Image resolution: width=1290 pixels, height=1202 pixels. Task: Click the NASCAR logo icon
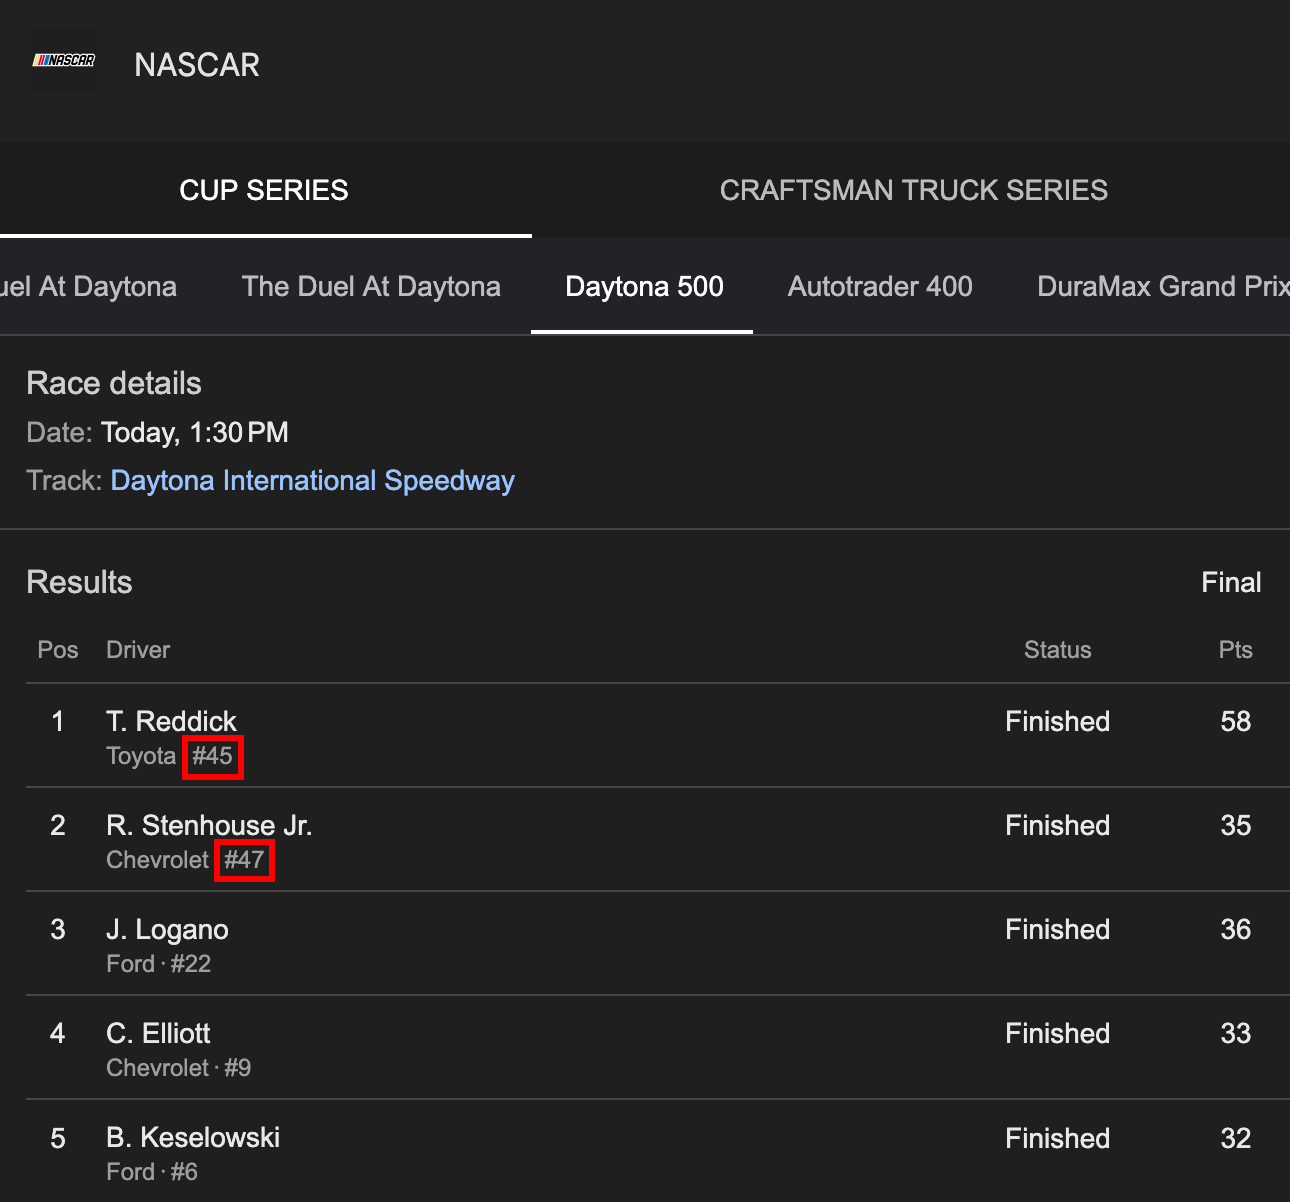[64, 61]
